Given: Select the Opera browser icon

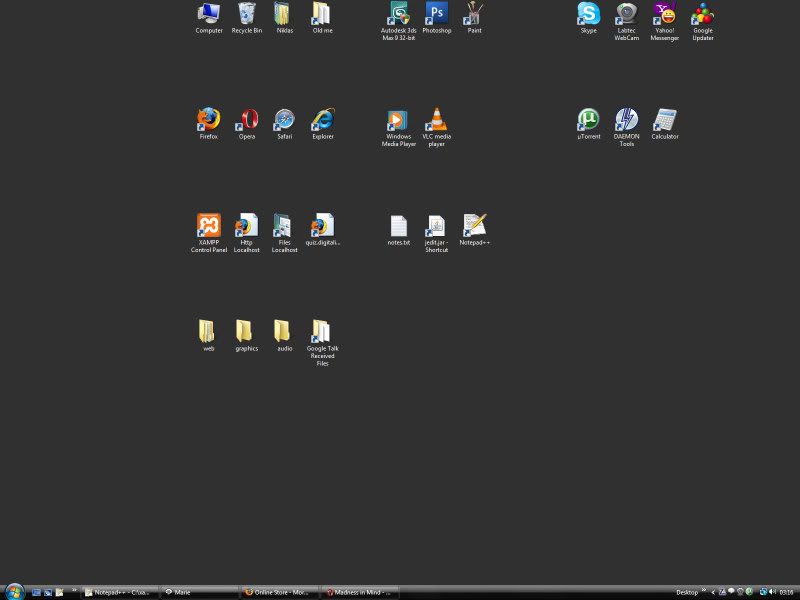Looking at the screenshot, I should [247, 120].
